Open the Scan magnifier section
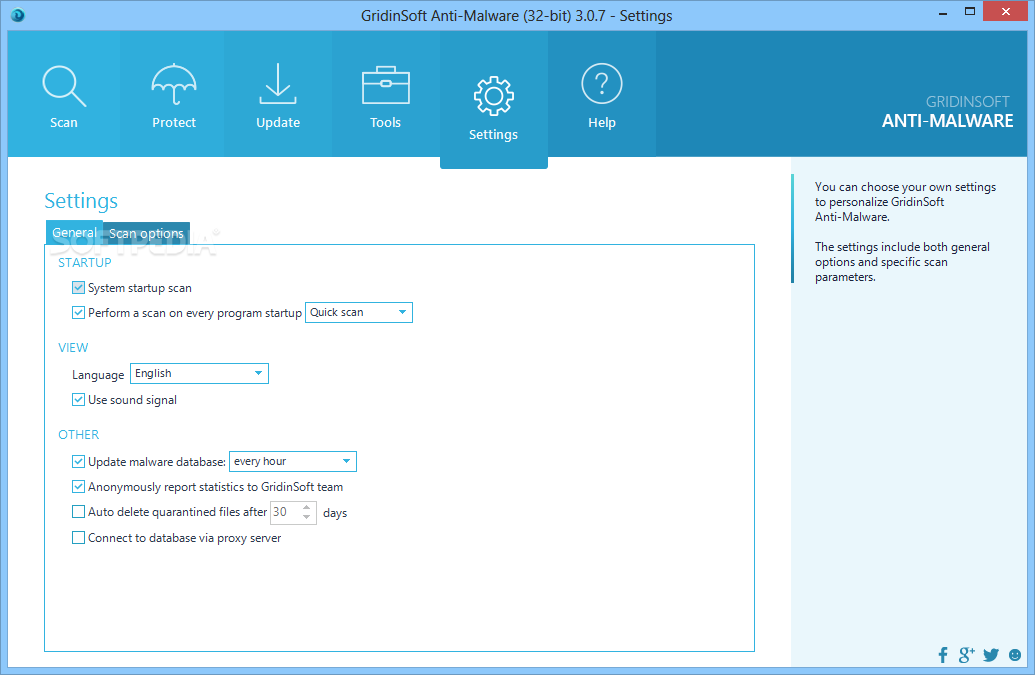This screenshot has width=1035, height=675. [64, 96]
